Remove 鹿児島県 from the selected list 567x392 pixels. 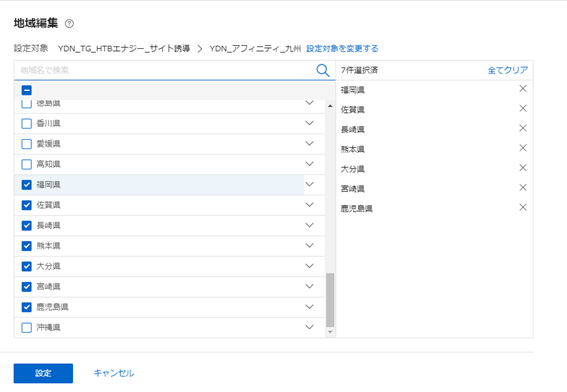click(x=523, y=207)
